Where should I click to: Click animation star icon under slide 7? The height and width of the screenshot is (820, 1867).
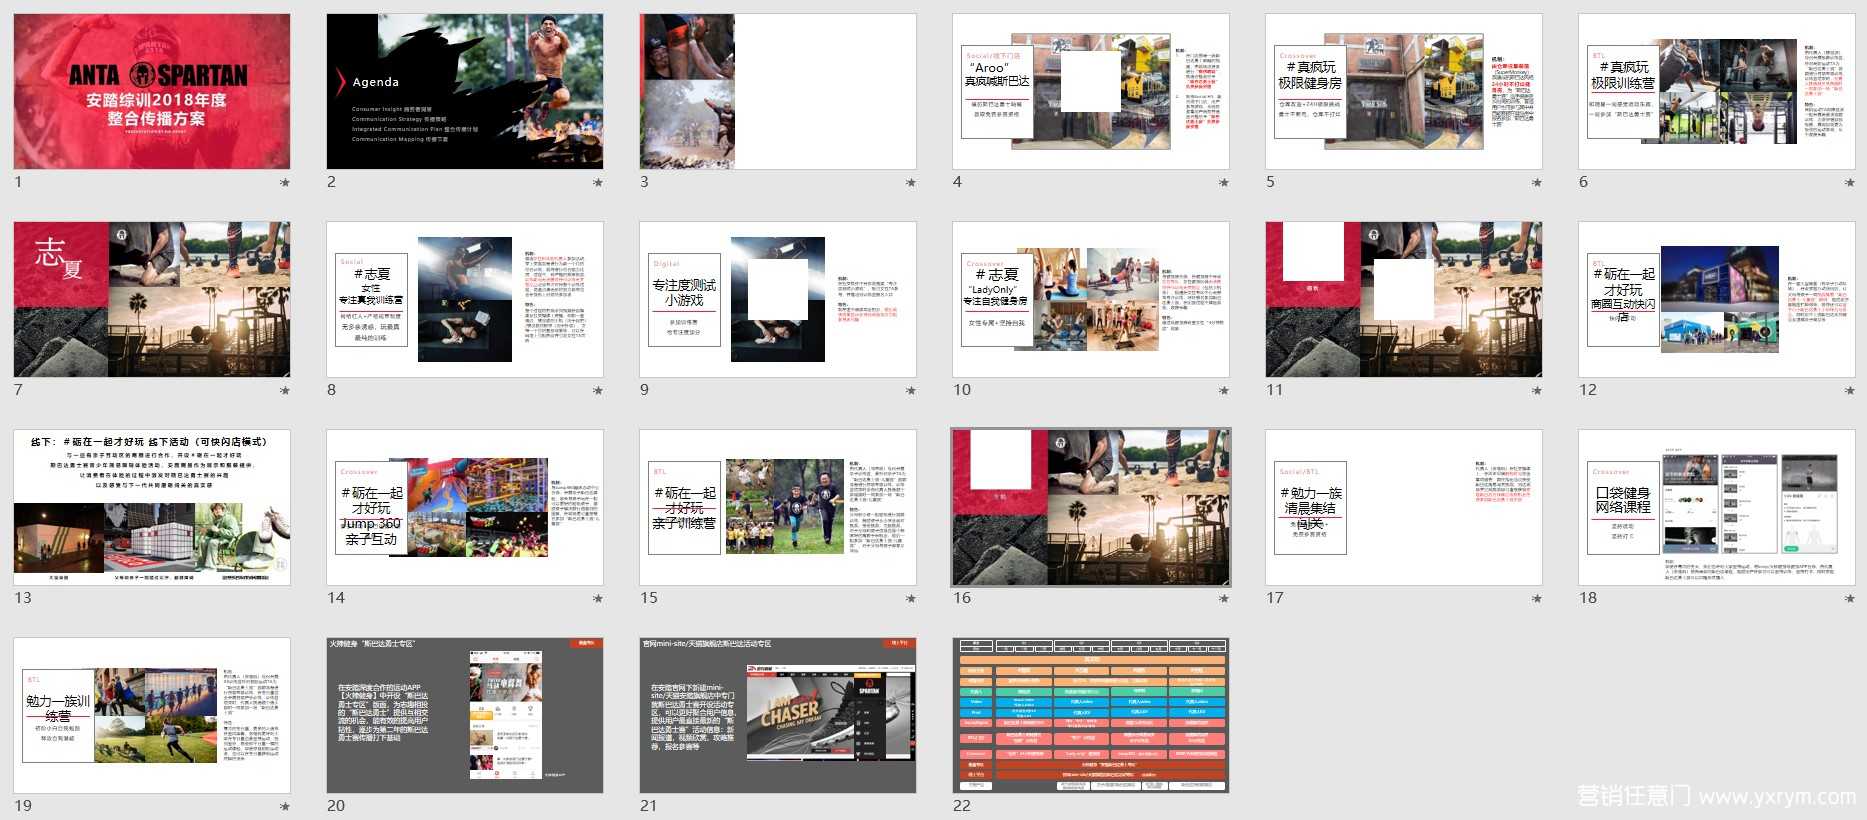[x=285, y=390]
